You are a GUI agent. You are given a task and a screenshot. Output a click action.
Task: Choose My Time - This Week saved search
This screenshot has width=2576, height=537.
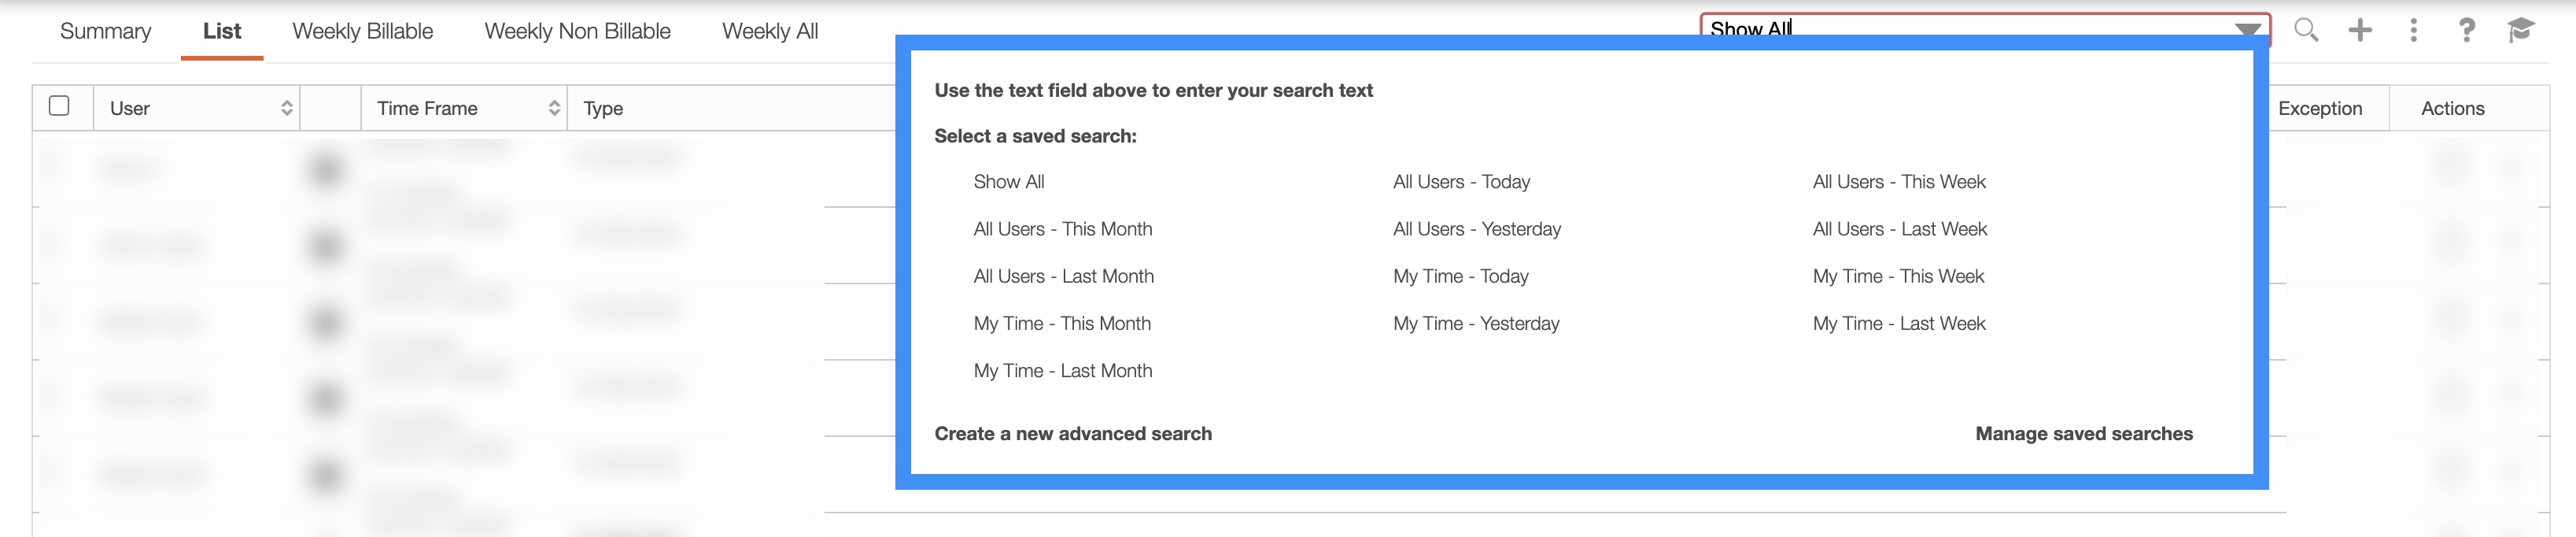(x=1898, y=276)
